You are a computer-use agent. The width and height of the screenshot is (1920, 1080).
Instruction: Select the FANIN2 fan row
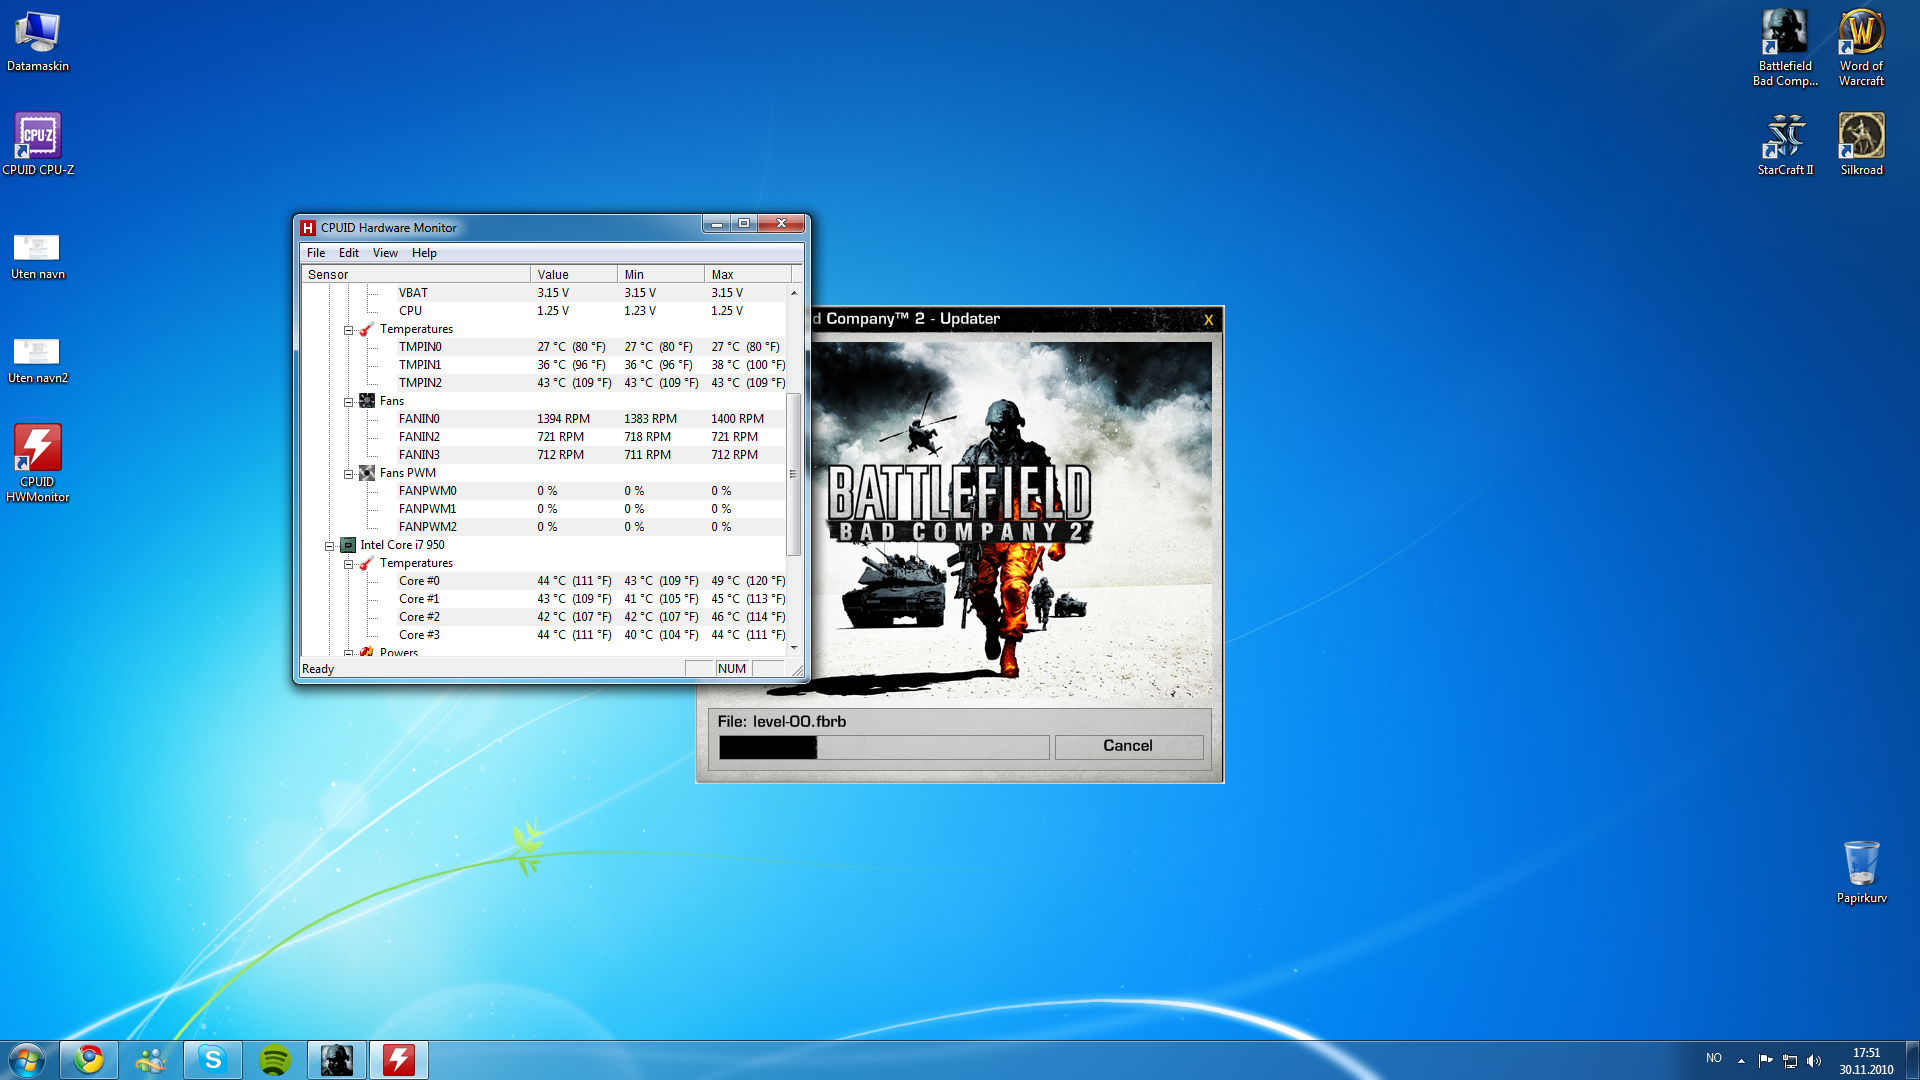(x=544, y=437)
